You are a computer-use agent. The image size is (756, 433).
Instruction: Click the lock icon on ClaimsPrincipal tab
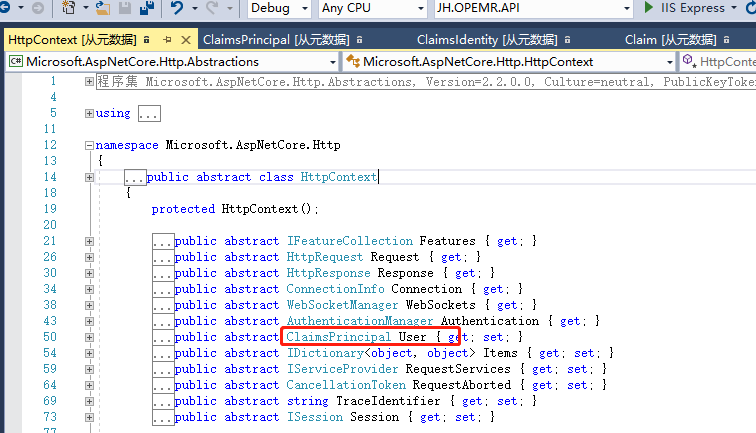pyautogui.click(x=359, y=40)
